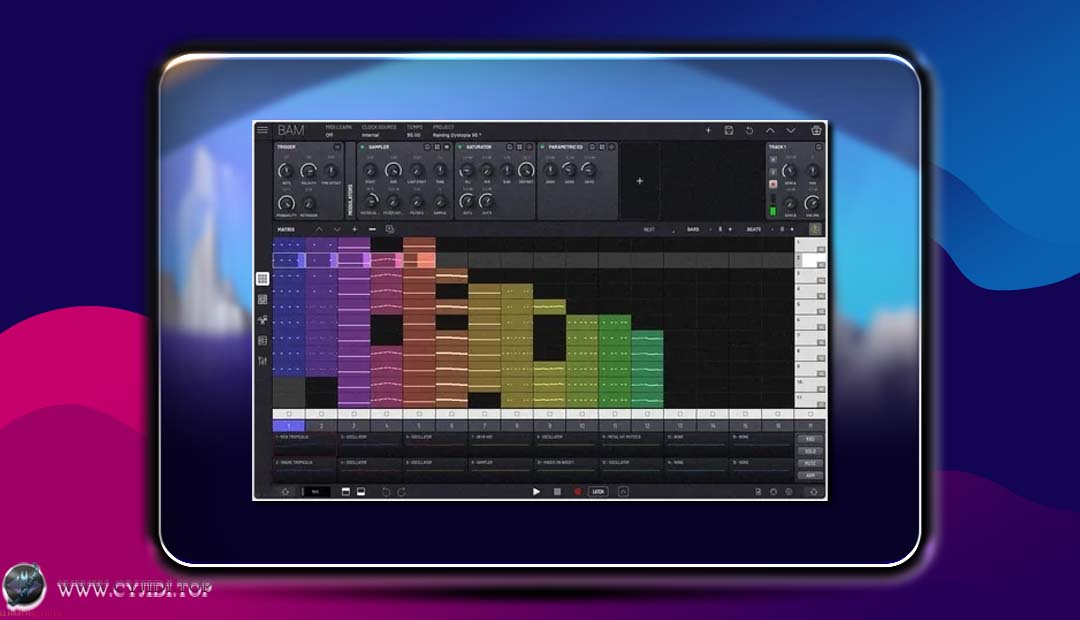1080x620 pixels.
Task: Decrease Beats value with minus
Action: (x=772, y=229)
